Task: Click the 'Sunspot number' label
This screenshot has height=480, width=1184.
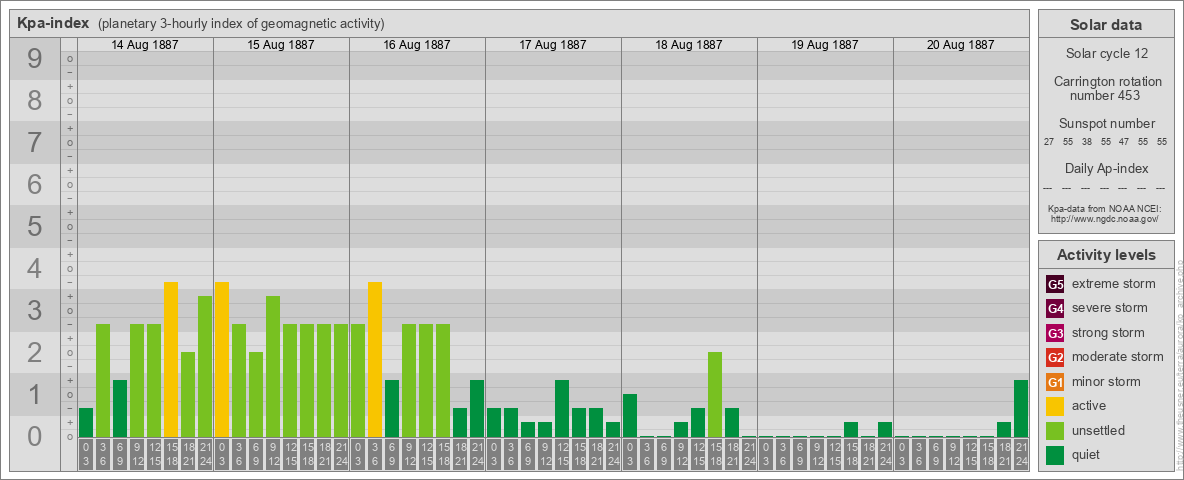Action: point(1106,123)
